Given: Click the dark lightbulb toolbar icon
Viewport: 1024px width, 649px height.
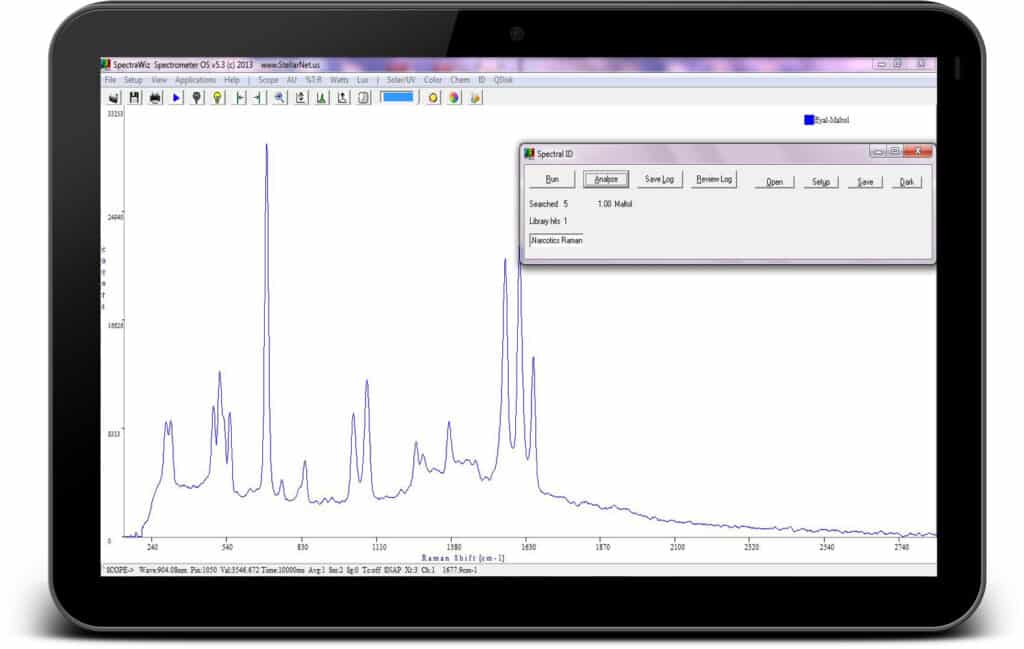Looking at the screenshot, I should point(197,97).
